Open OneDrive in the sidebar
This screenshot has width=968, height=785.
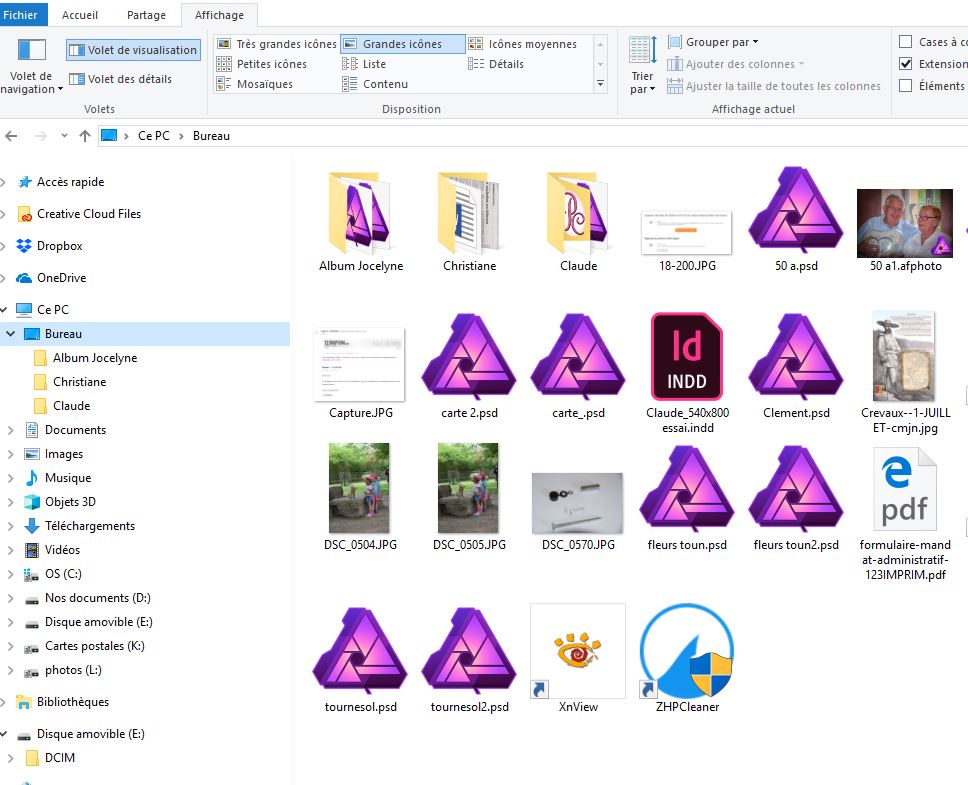tap(61, 278)
